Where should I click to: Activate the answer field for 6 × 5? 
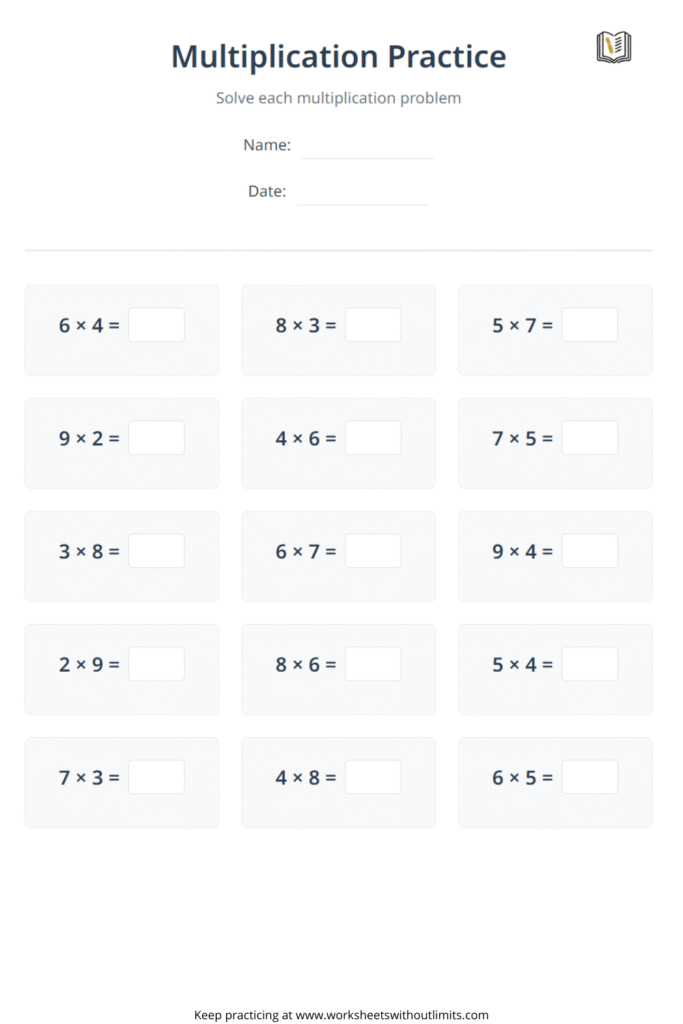pos(590,776)
